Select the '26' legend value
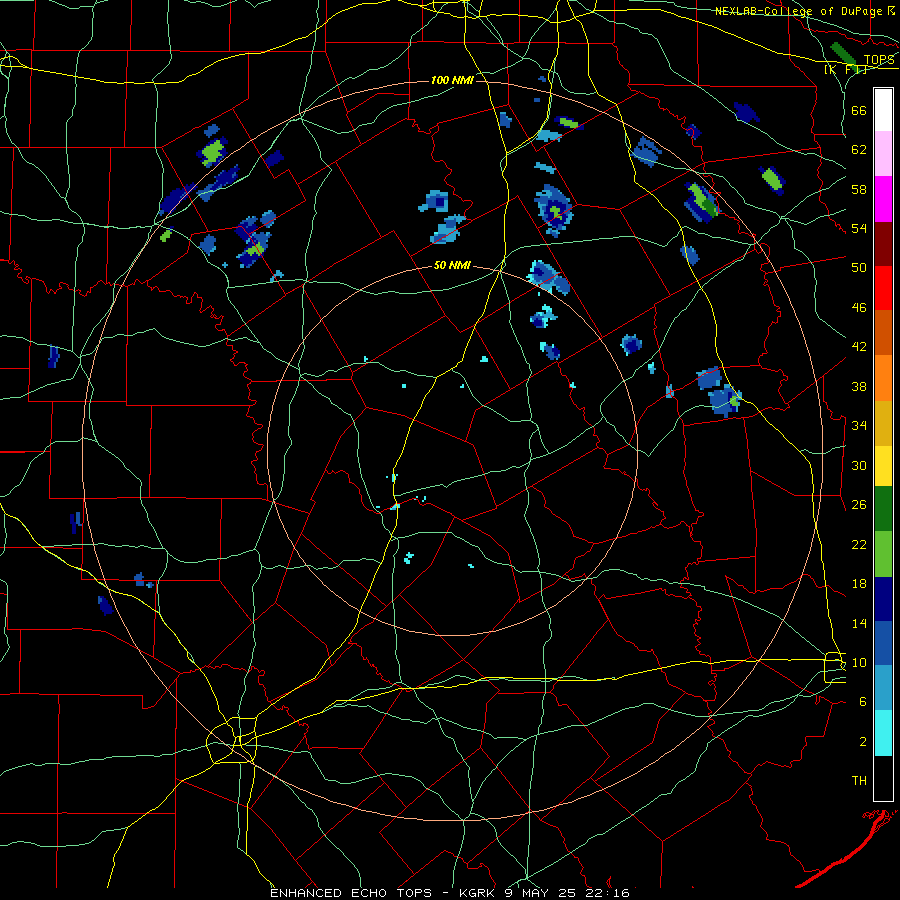This screenshot has height=900, width=900. coord(859,505)
